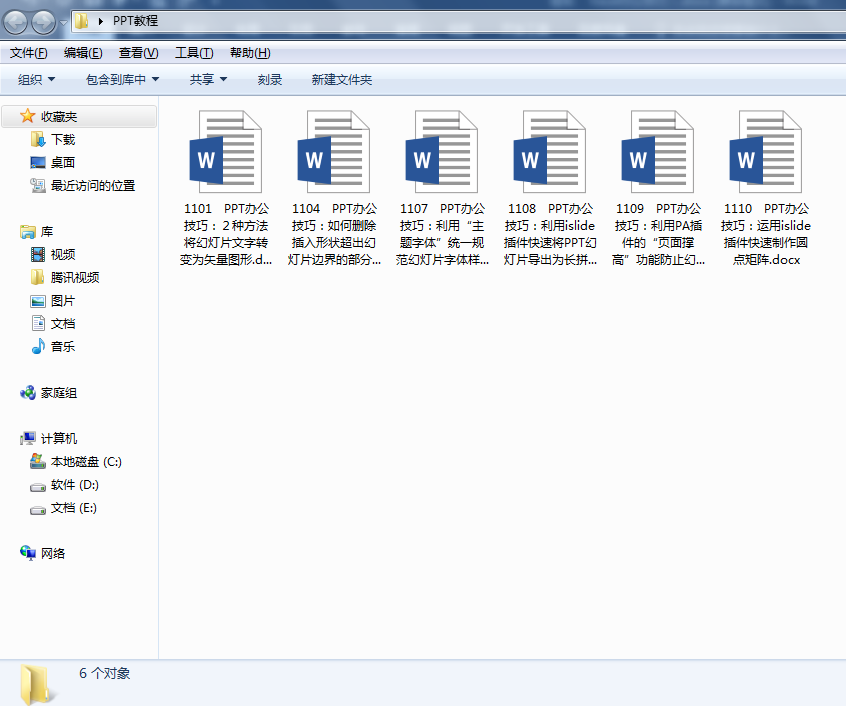Select the Word icon of file 1107

coord(441,152)
